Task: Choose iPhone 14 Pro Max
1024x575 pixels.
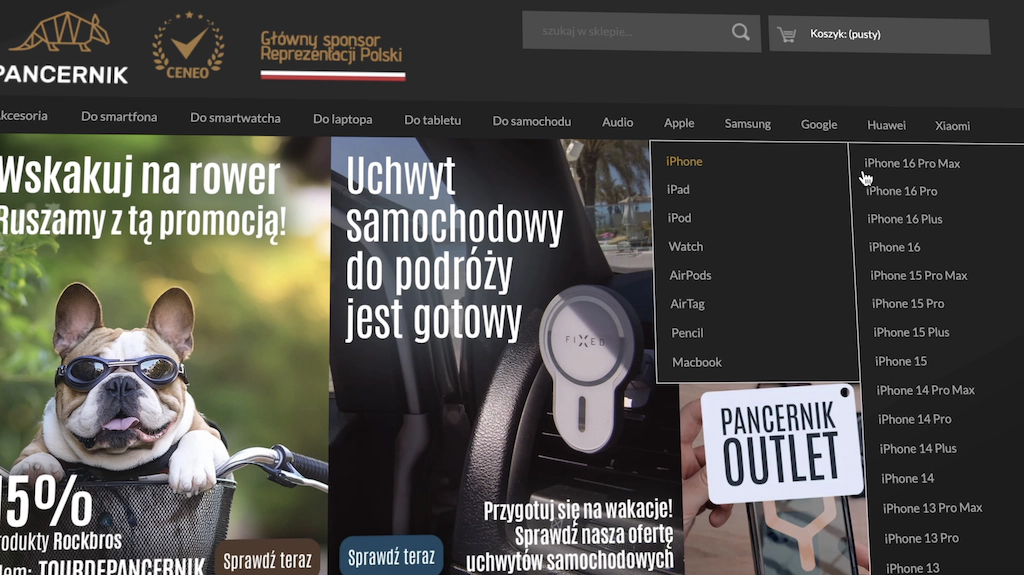Action: pos(925,391)
